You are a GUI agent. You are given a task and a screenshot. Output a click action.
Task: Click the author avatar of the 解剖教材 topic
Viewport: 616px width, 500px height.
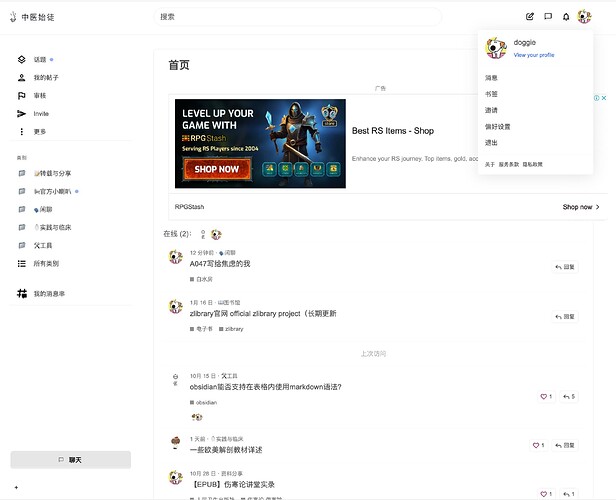click(176, 443)
